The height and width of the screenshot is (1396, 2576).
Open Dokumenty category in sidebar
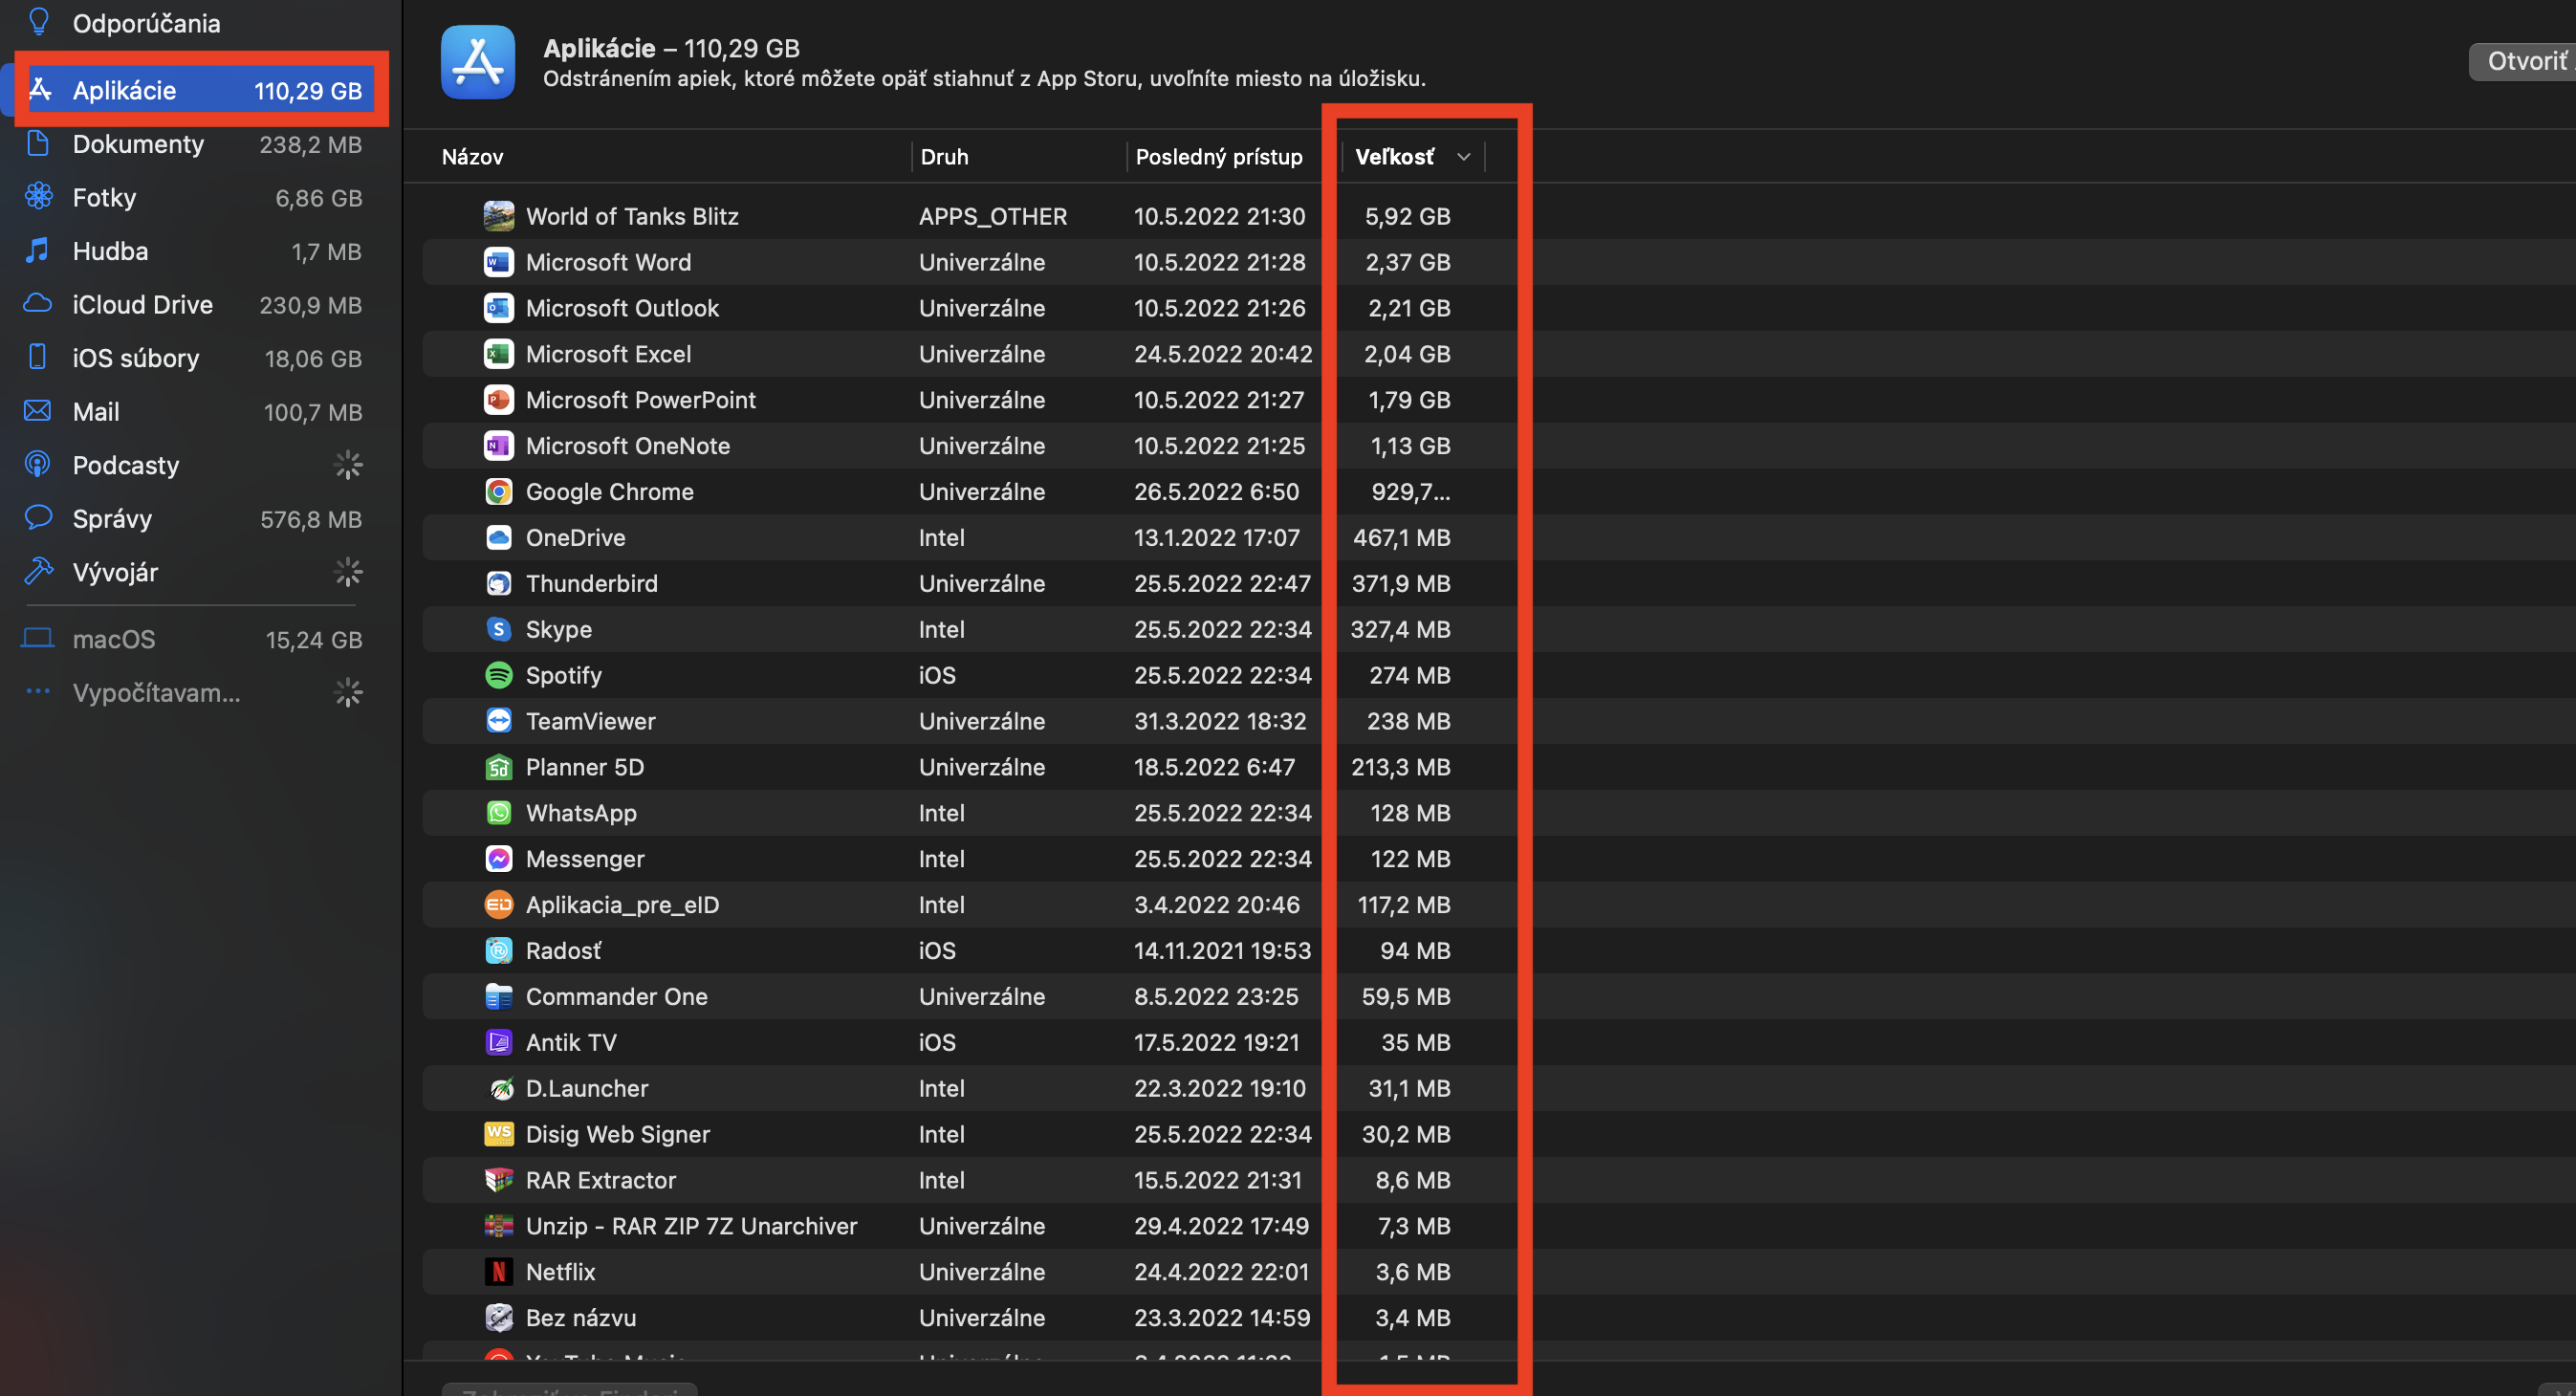[138, 145]
